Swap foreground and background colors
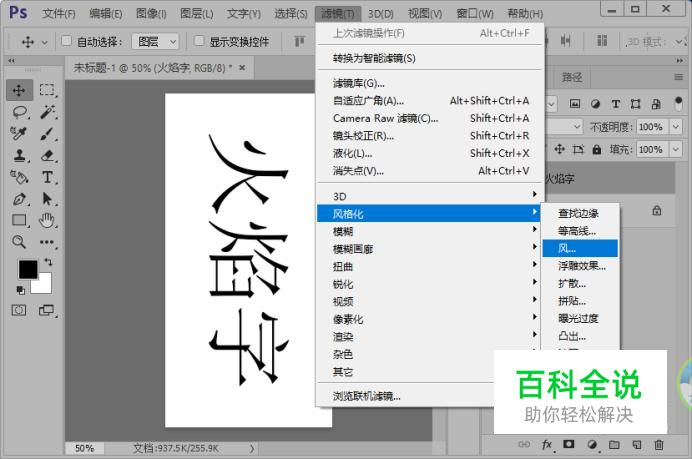Screen dimensions: 692x459 pyautogui.click(x=48, y=262)
